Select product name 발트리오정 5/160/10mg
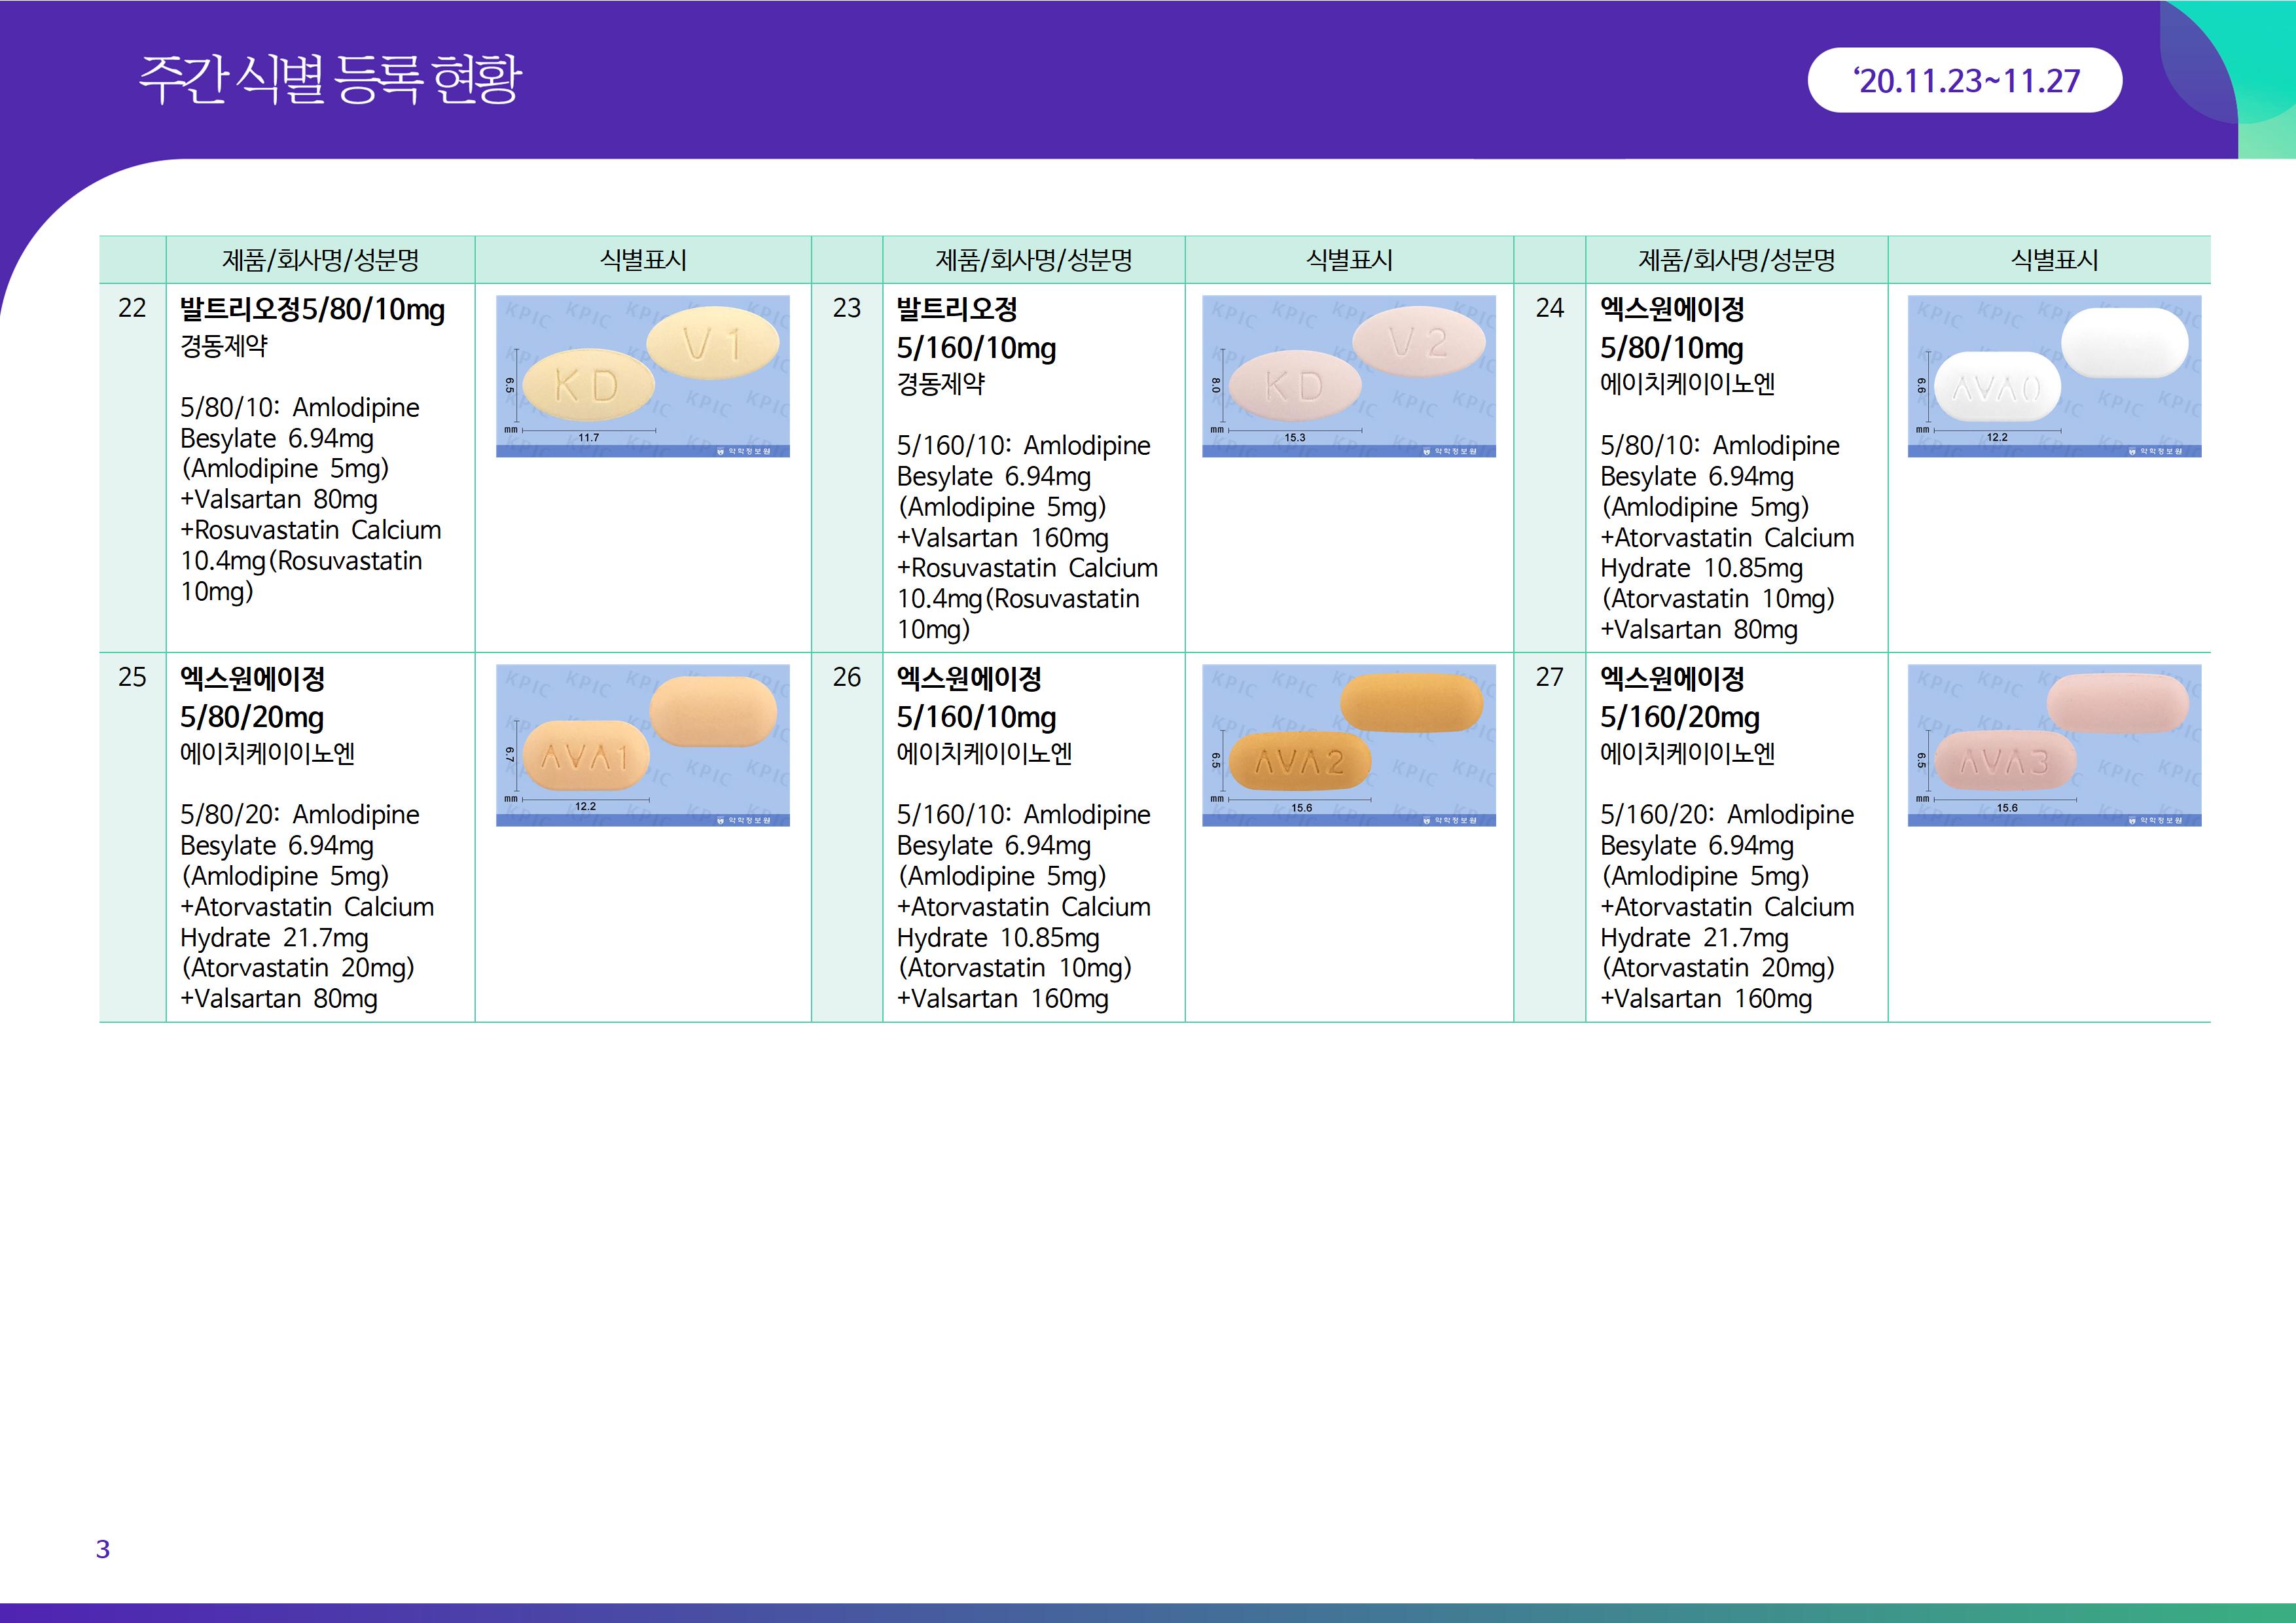The height and width of the screenshot is (1623, 2296). (976, 329)
